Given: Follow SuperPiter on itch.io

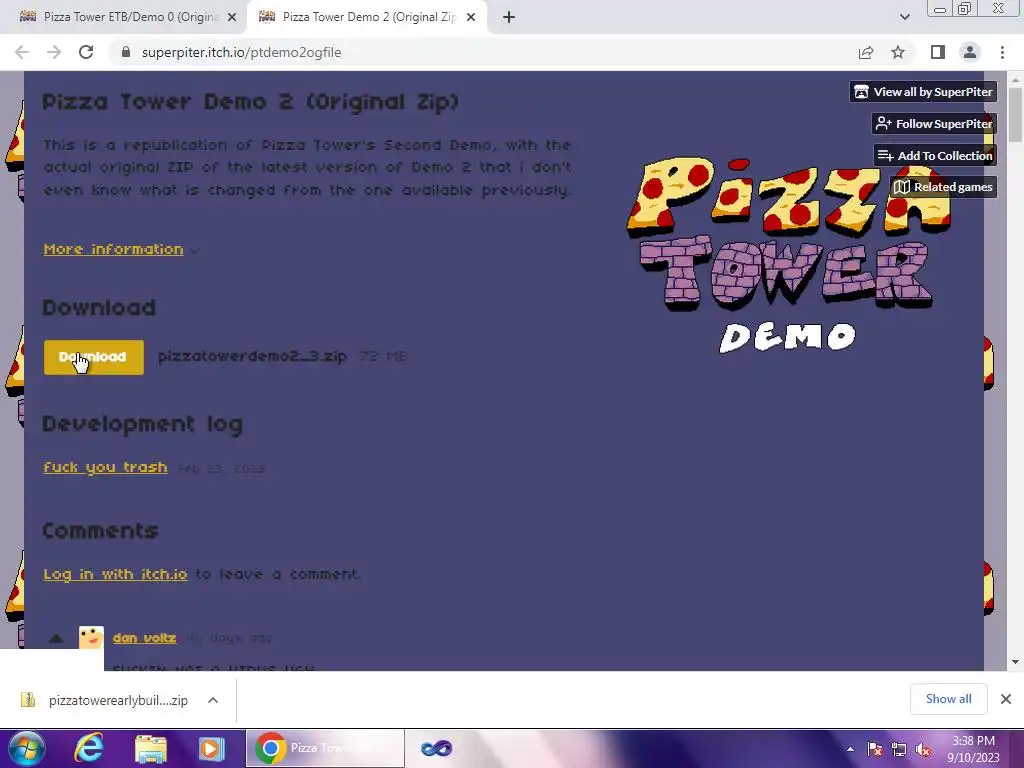Looking at the screenshot, I should [x=934, y=123].
